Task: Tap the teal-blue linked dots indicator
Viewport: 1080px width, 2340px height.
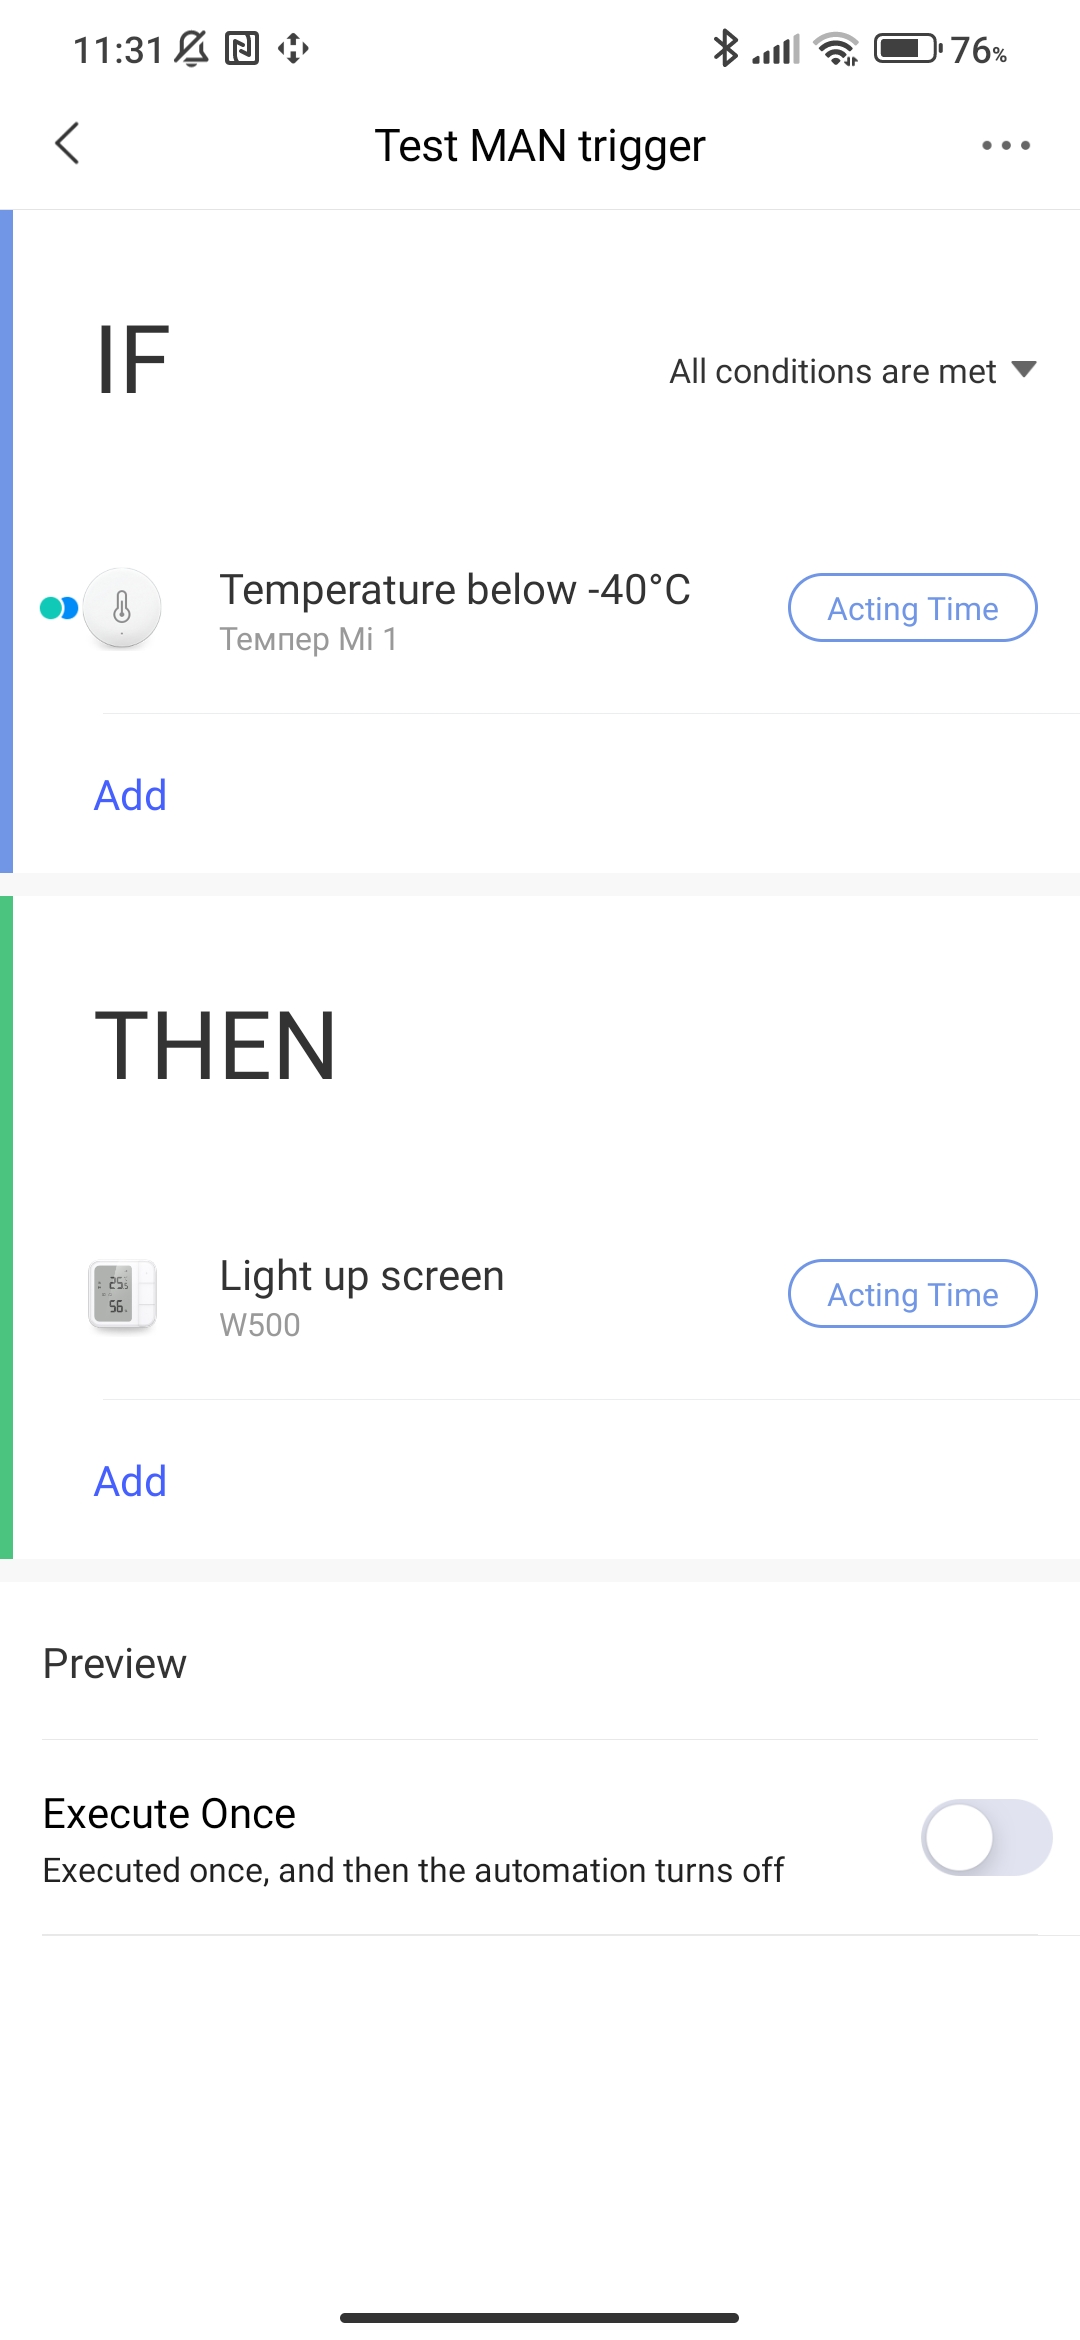Action: [59, 608]
